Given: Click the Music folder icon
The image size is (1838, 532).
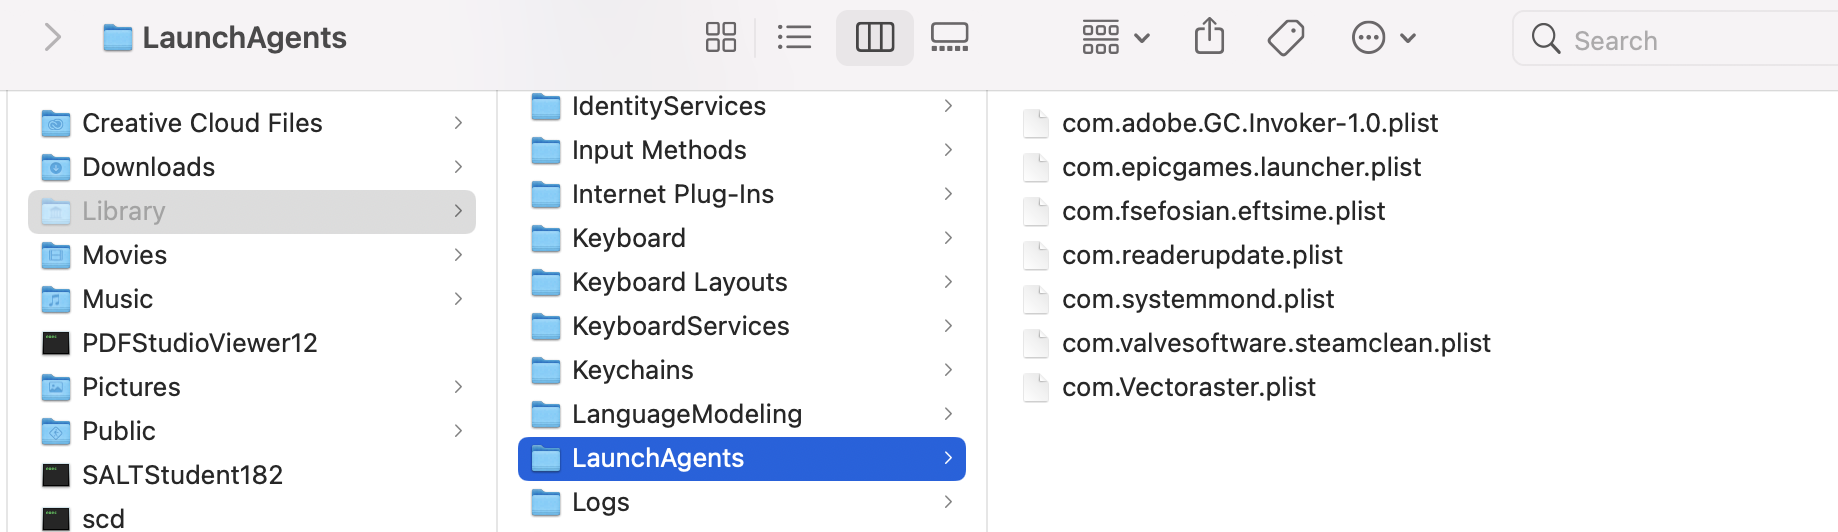Looking at the screenshot, I should [56, 299].
